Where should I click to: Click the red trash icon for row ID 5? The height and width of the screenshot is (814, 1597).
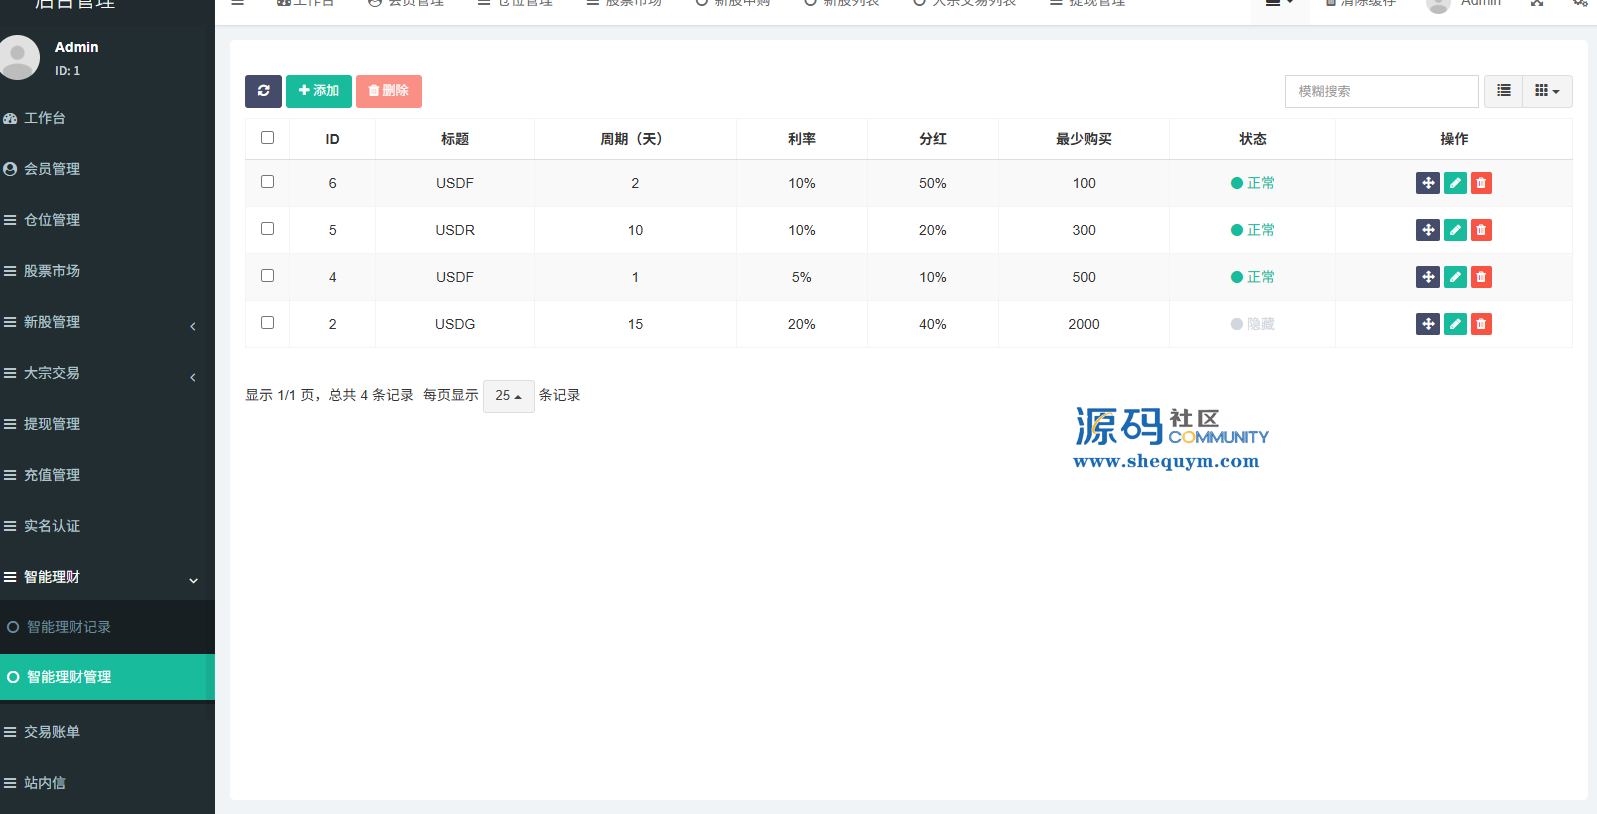click(x=1481, y=230)
